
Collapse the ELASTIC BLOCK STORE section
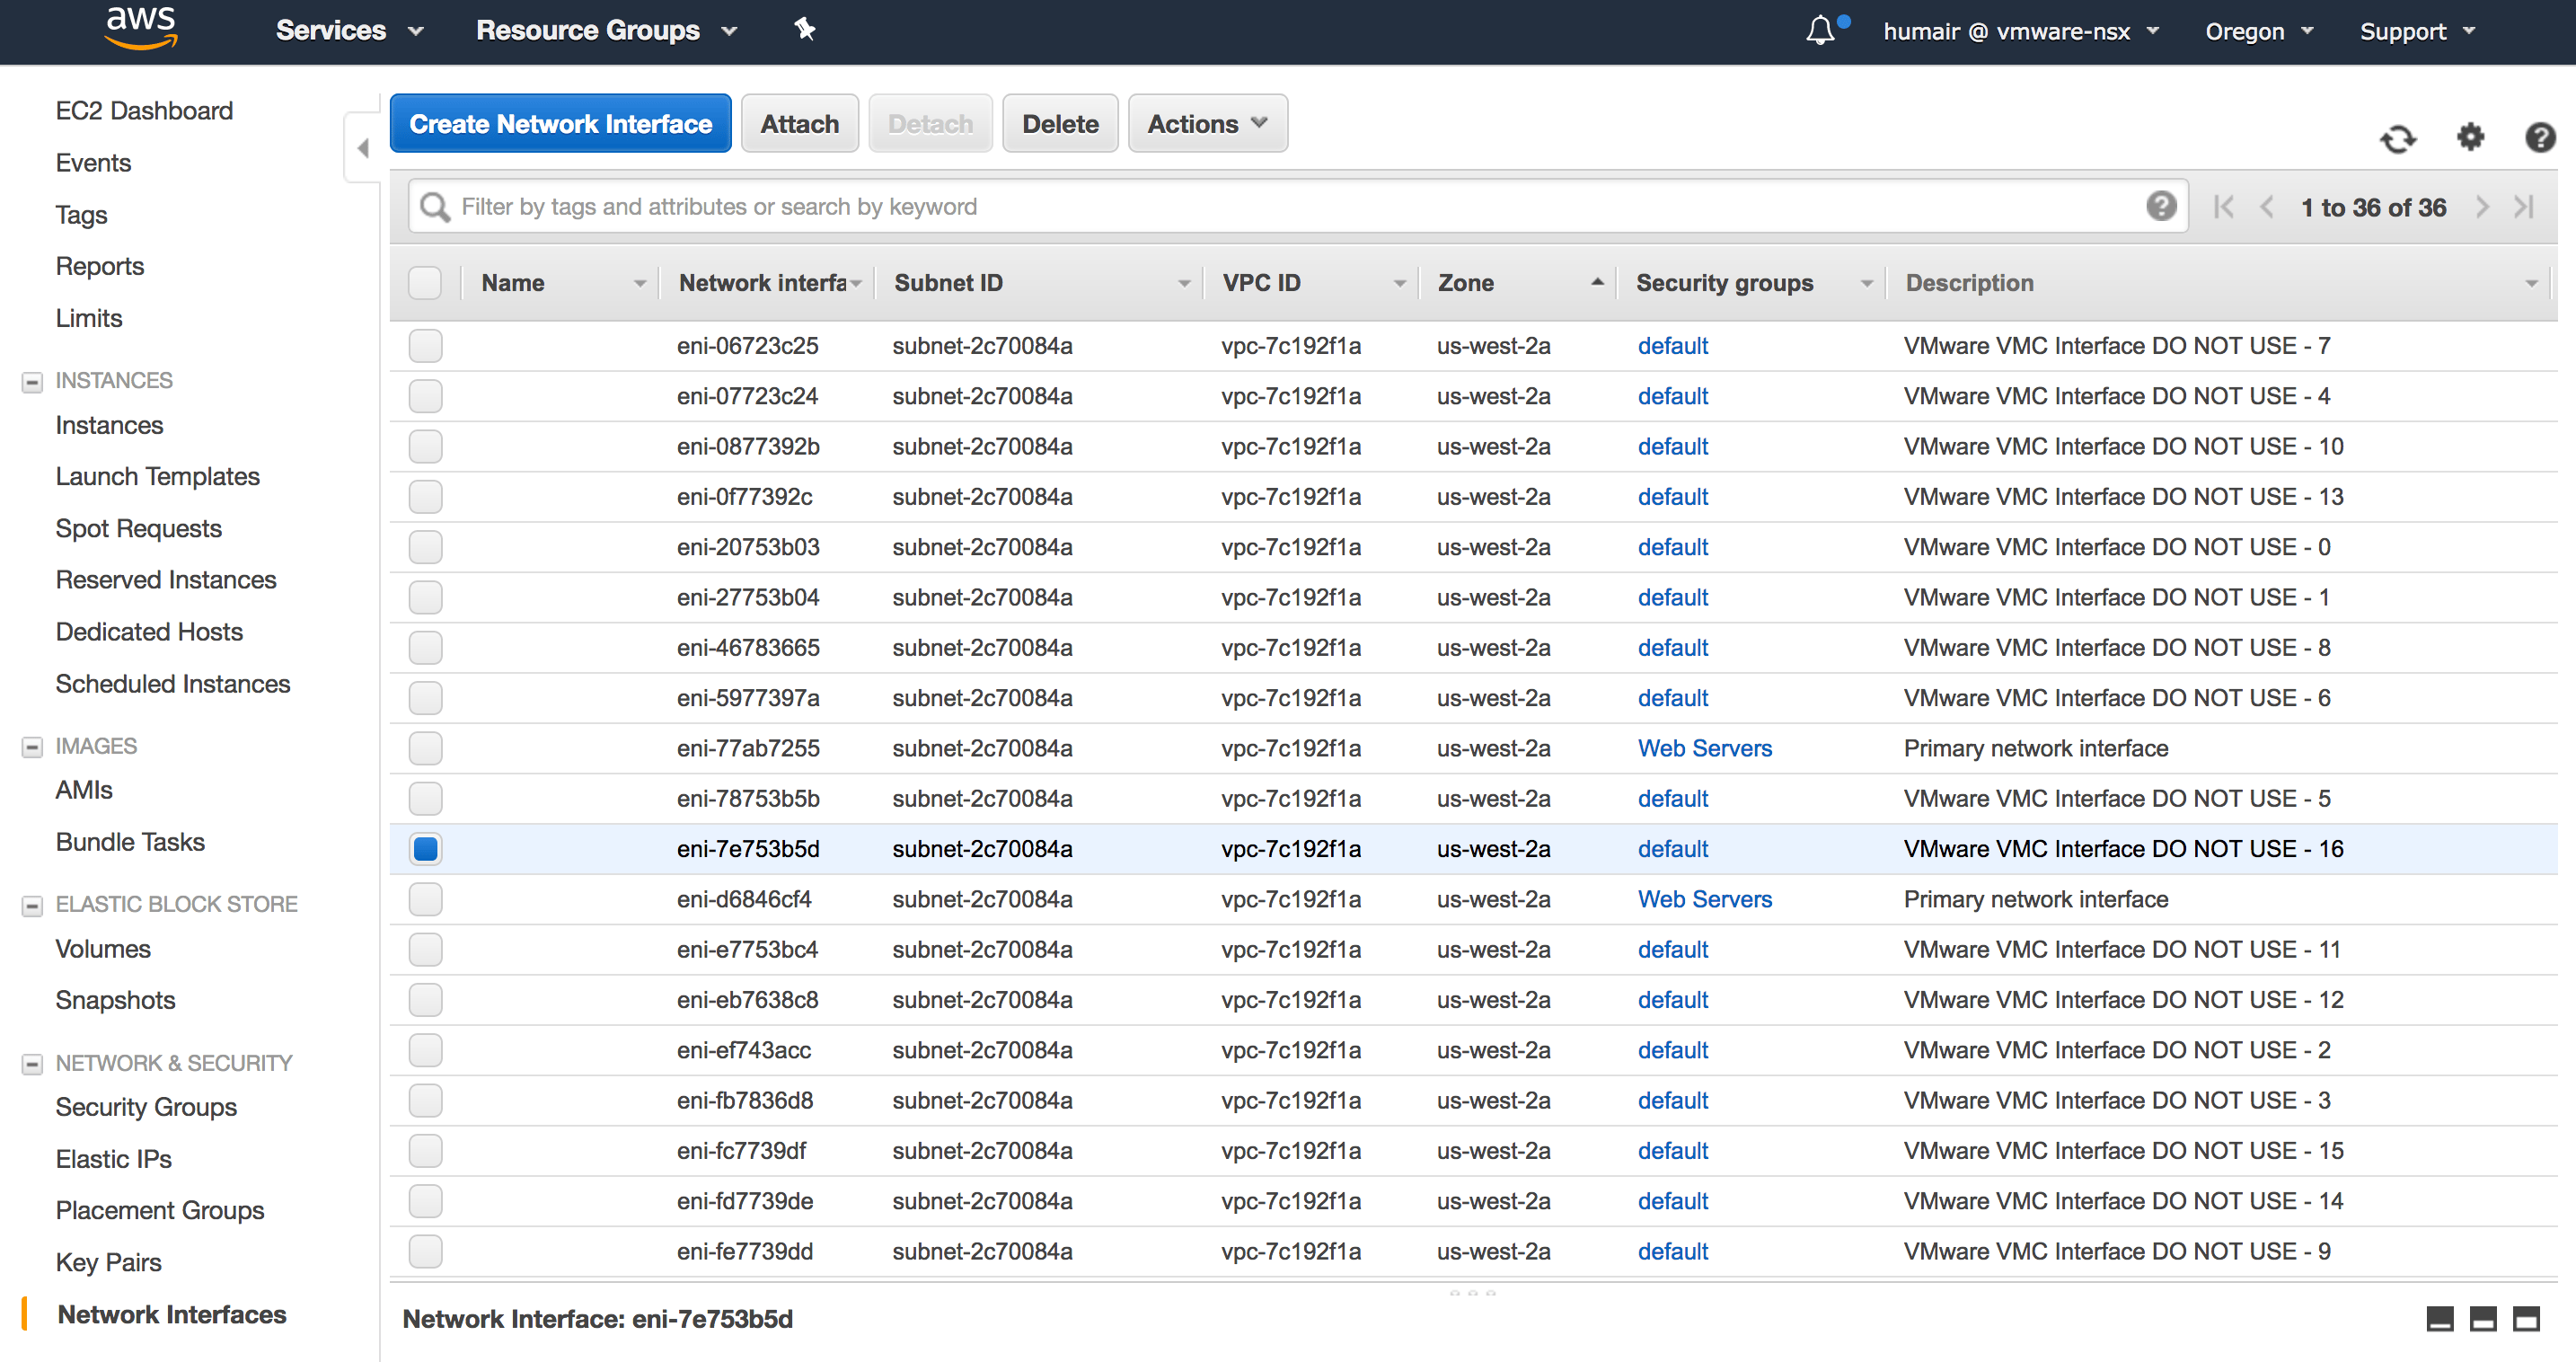coord(32,905)
